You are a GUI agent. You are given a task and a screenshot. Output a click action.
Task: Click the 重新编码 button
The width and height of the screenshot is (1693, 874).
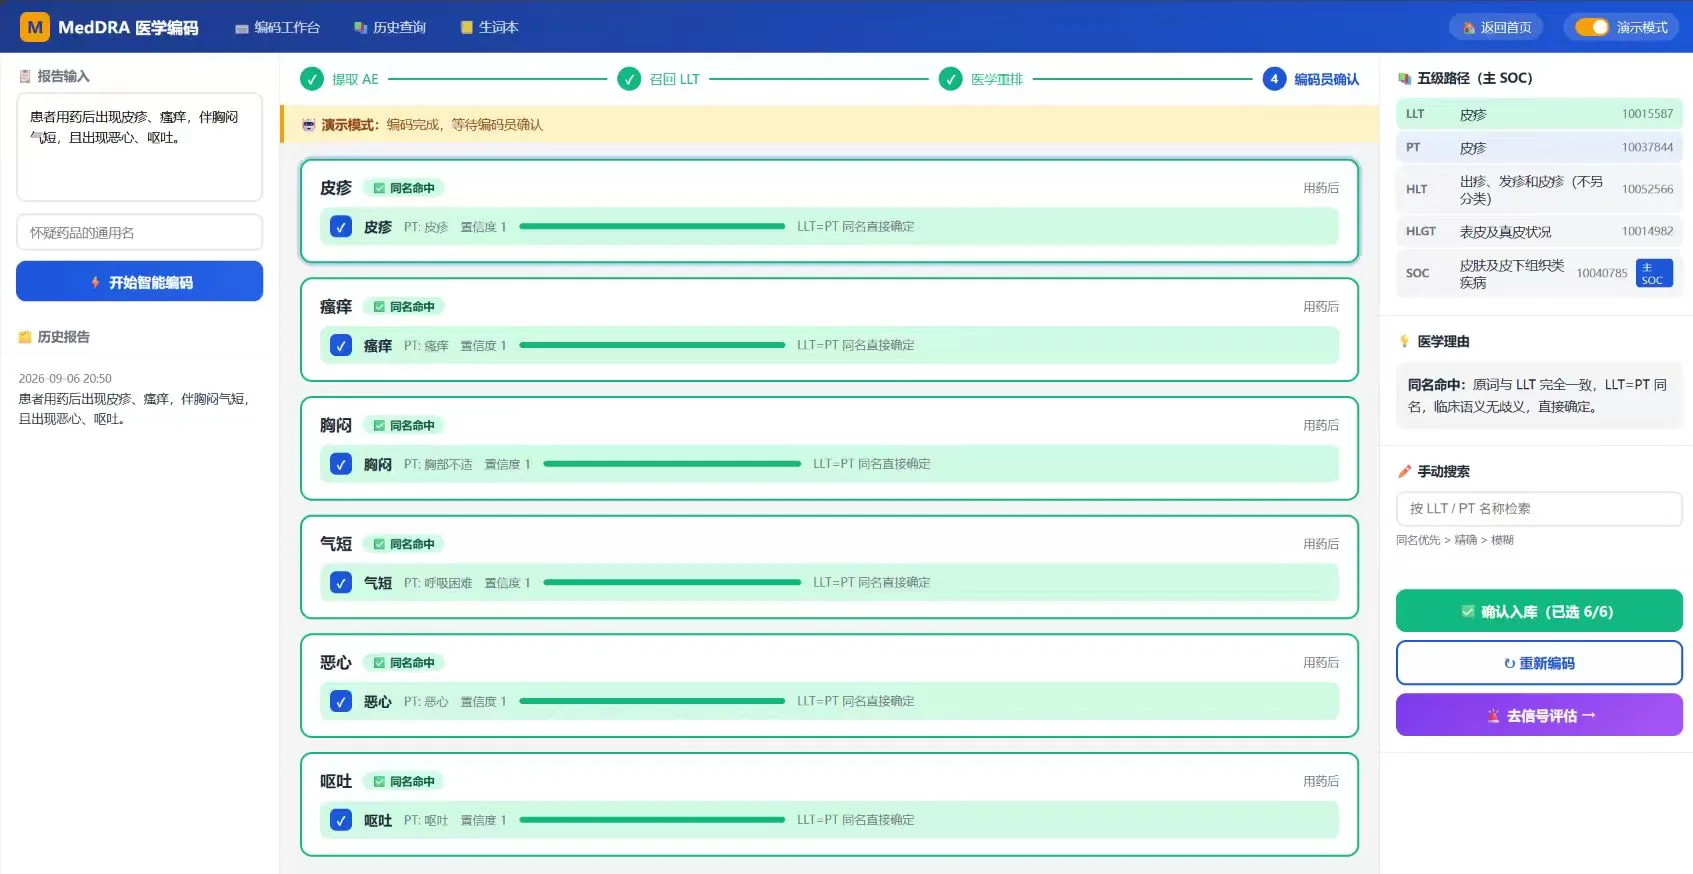coord(1539,663)
